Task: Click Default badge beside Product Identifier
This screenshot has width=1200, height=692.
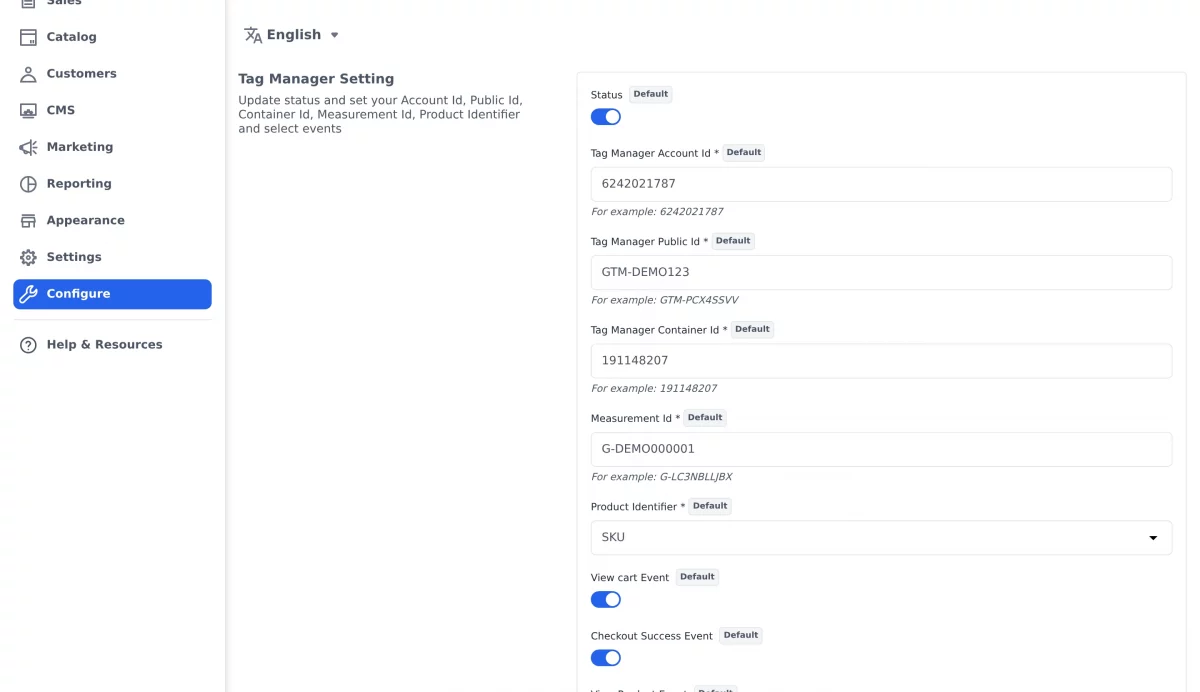Action: click(710, 506)
